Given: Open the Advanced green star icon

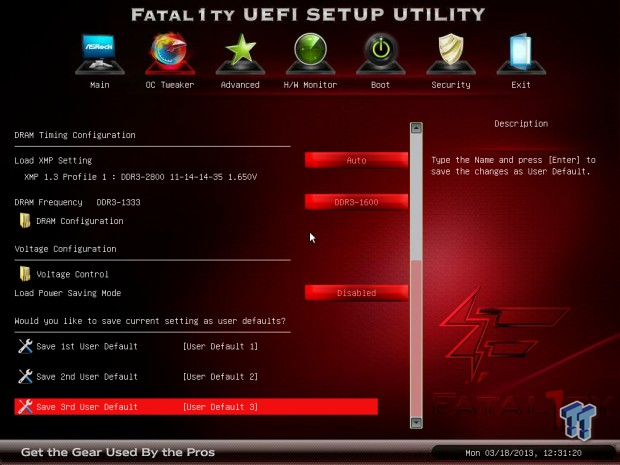Looking at the screenshot, I should click(240, 54).
